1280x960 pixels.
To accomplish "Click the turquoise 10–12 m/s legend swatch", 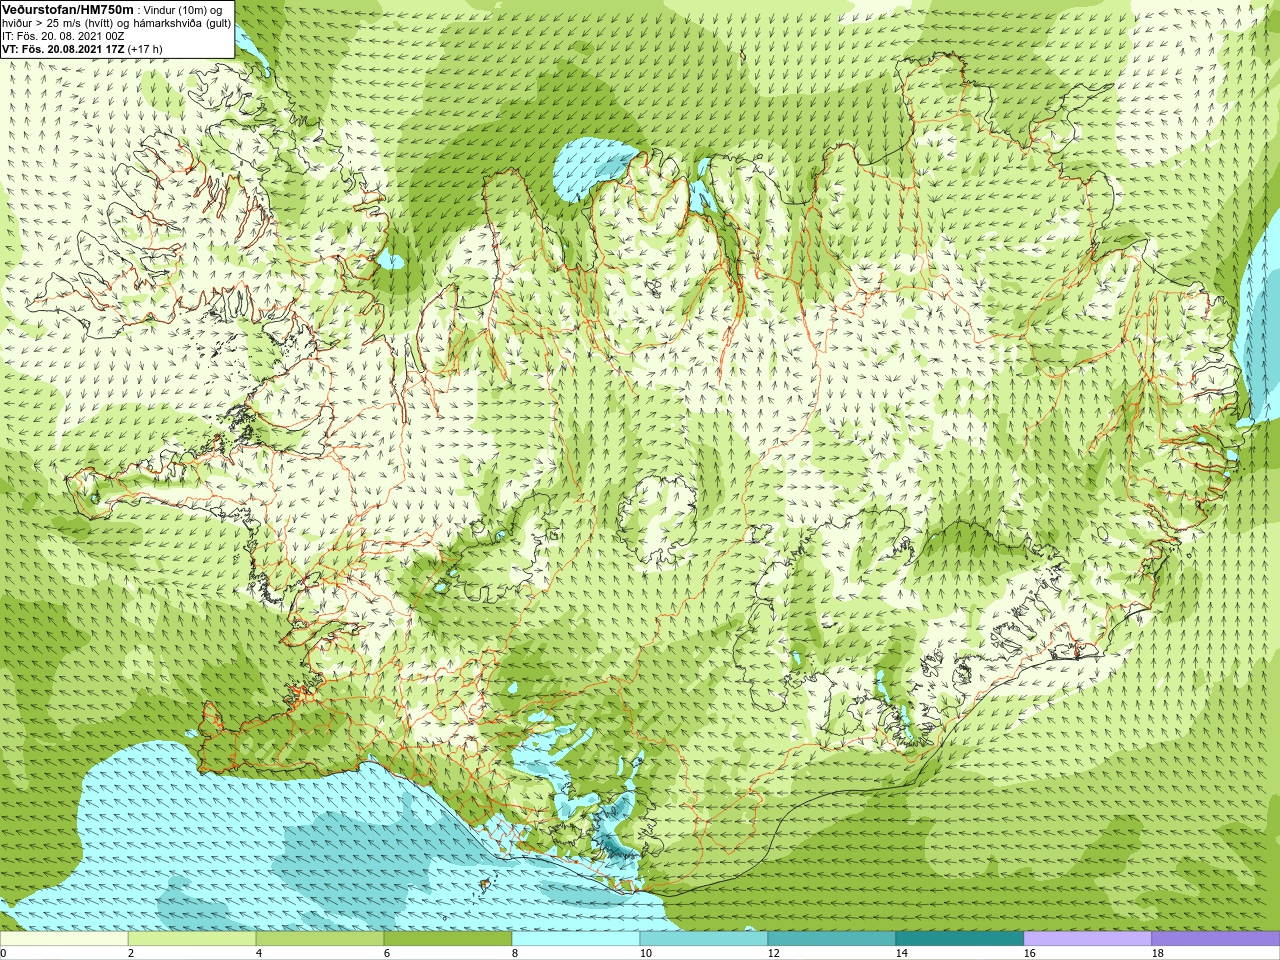I will tap(704, 939).
